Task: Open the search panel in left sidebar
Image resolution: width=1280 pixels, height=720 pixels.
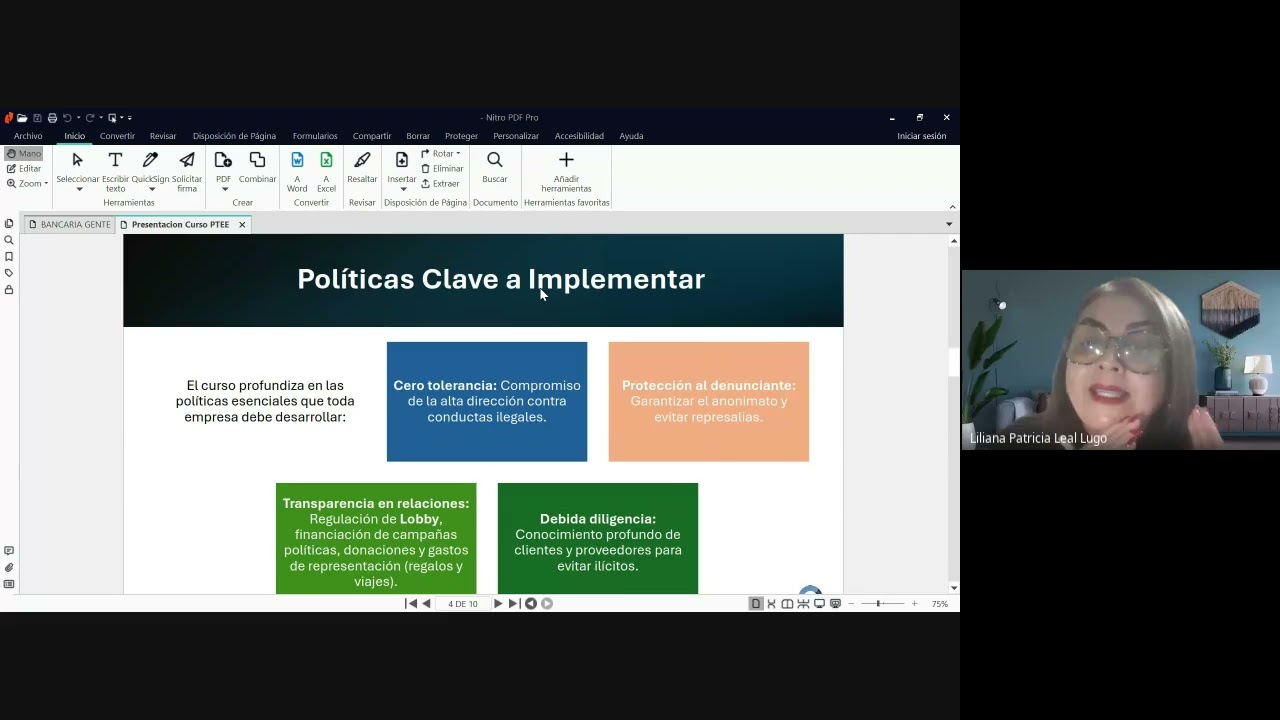Action: tap(9, 240)
